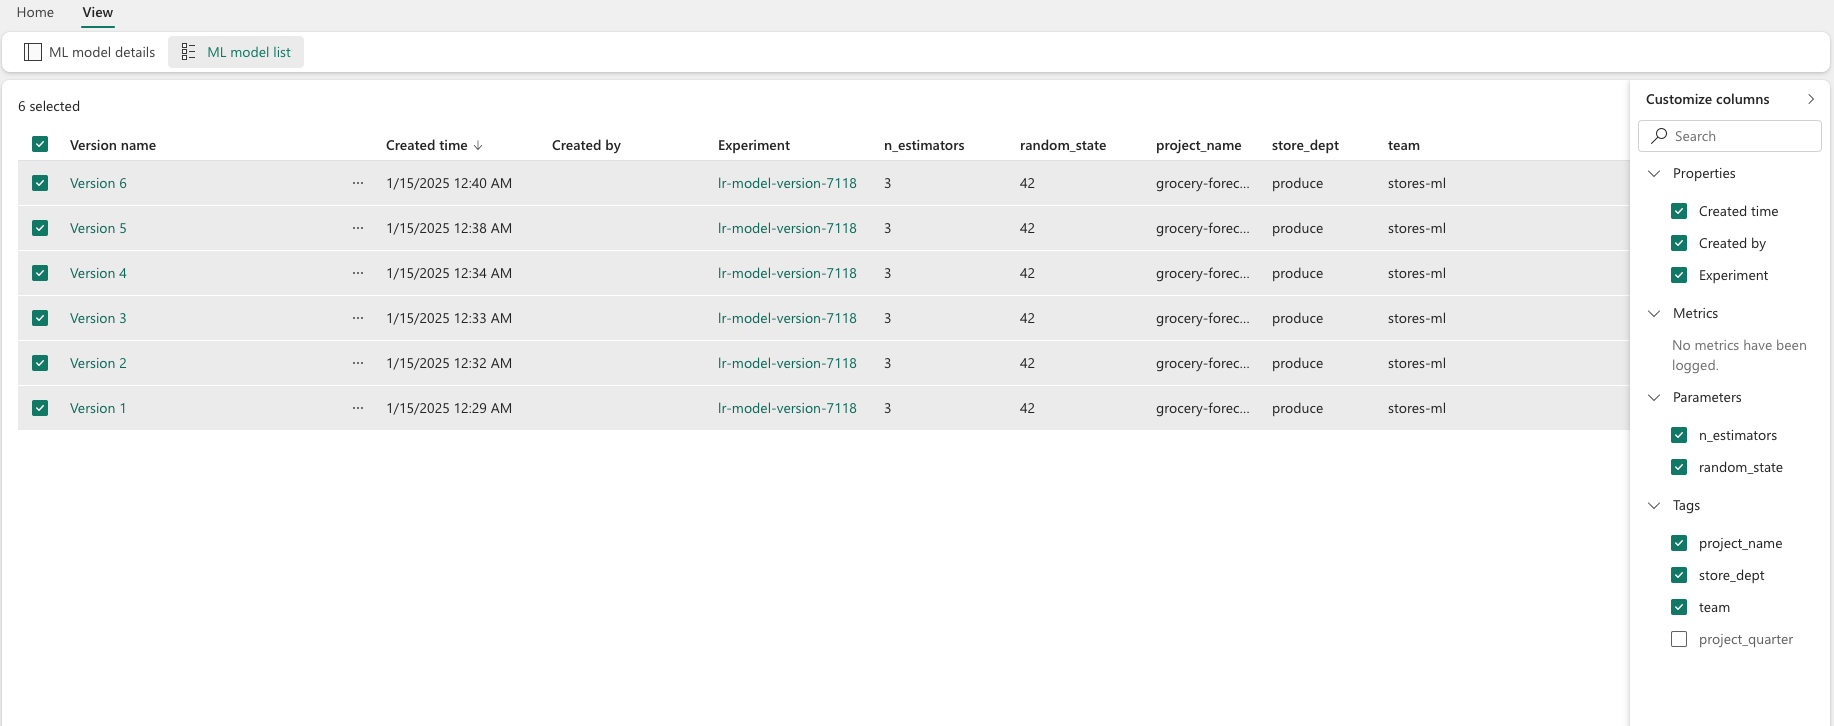
Task: Focus the Search columns input field
Action: pyautogui.click(x=1730, y=136)
